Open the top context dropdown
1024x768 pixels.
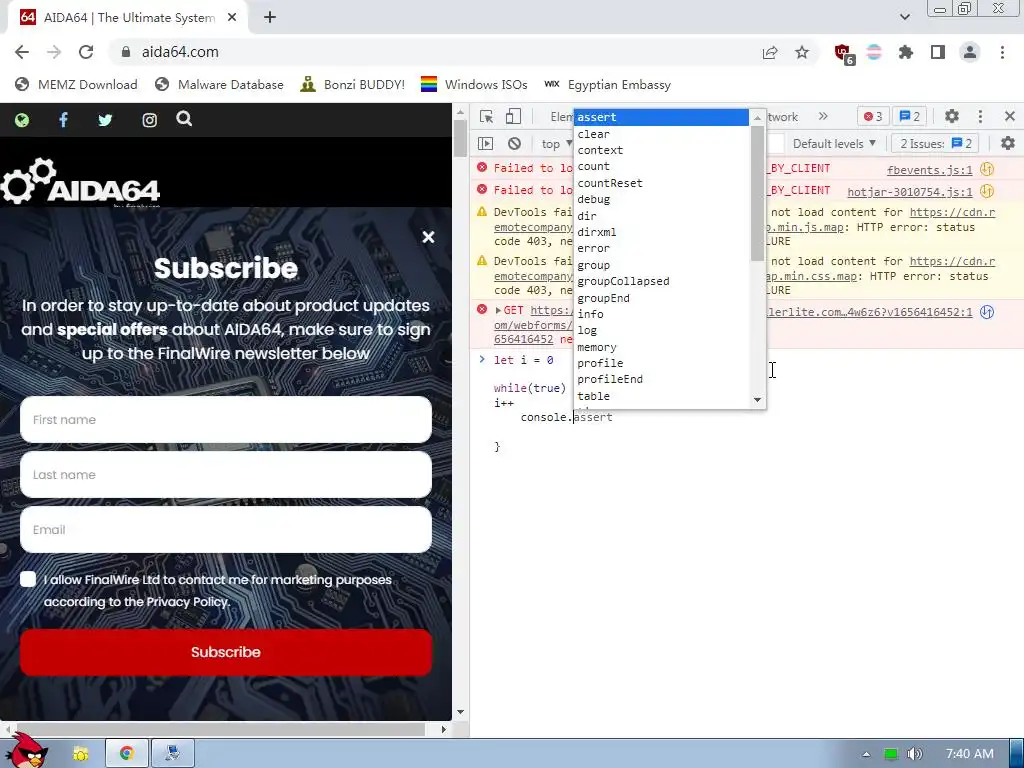(556, 144)
